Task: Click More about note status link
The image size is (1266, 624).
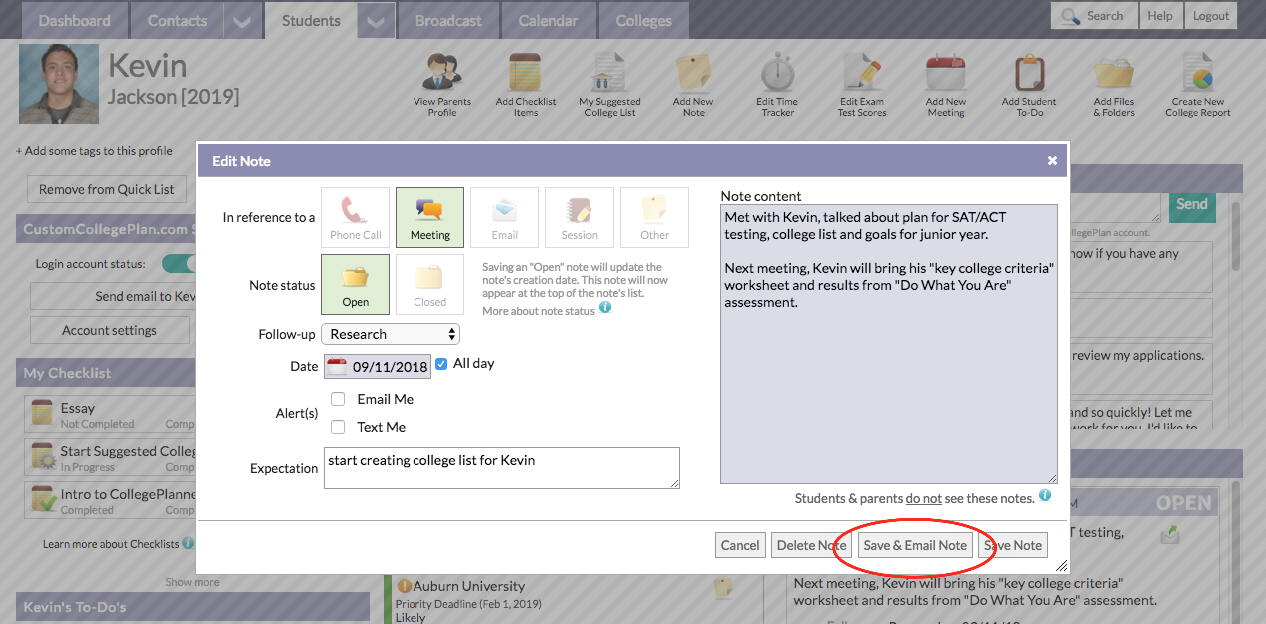Action: click(x=538, y=311)
